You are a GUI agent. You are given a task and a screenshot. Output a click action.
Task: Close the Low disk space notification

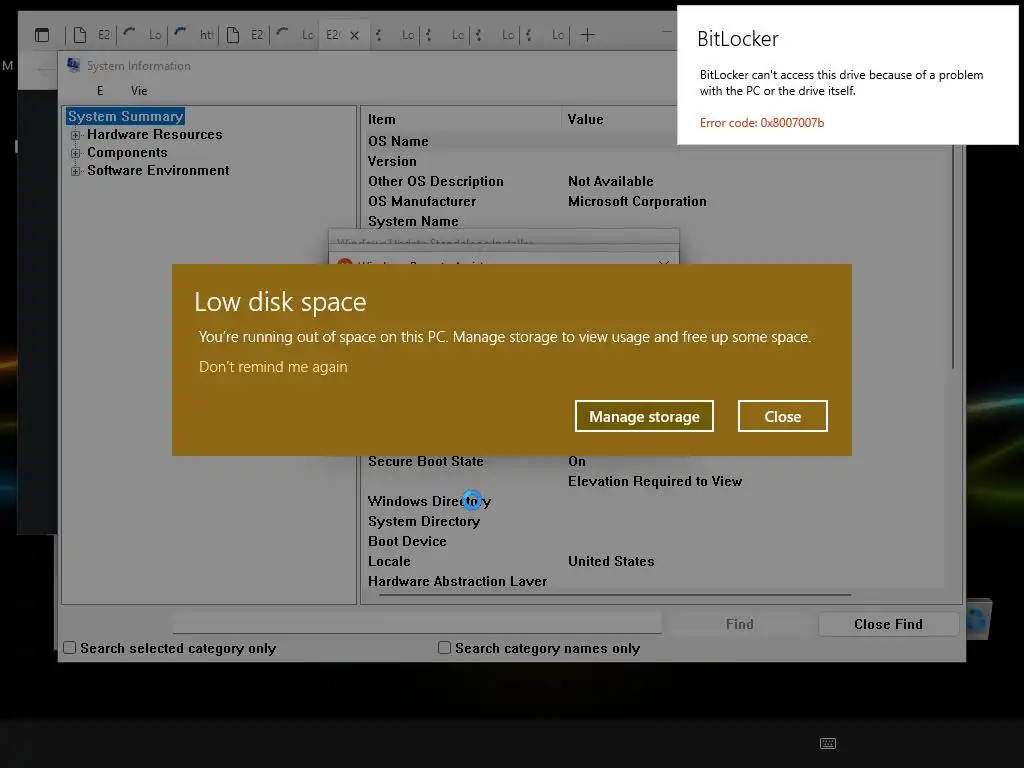(x=782, y=416)
